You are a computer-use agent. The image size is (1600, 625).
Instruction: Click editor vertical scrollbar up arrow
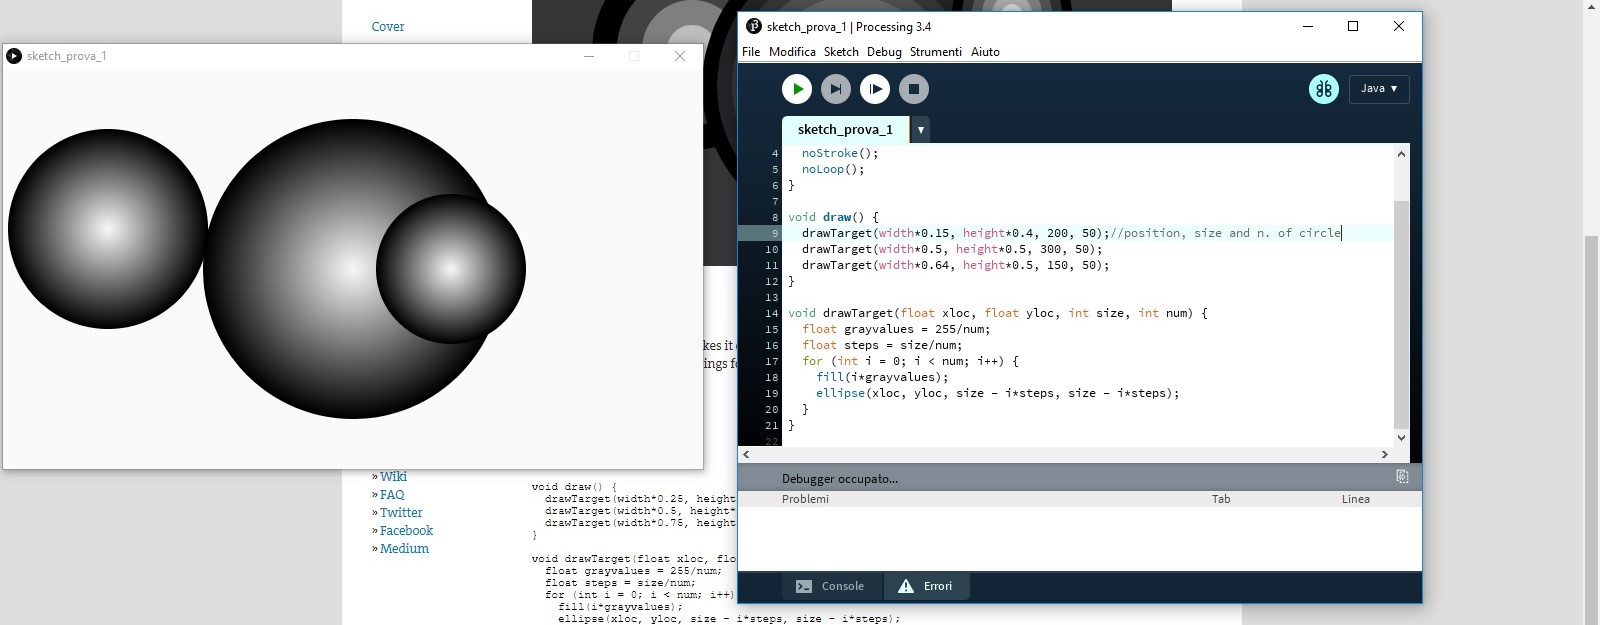pyautogui.click(x=1401, y=153)
